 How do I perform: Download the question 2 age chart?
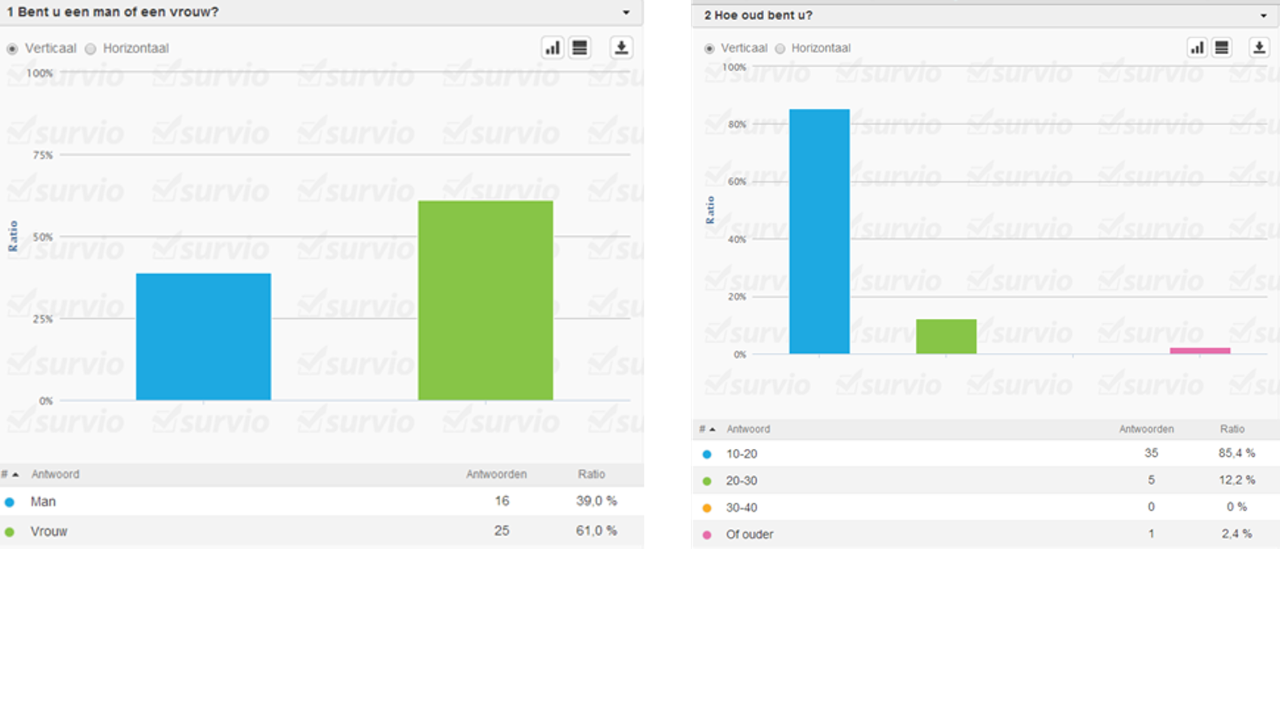(1259, 48)
